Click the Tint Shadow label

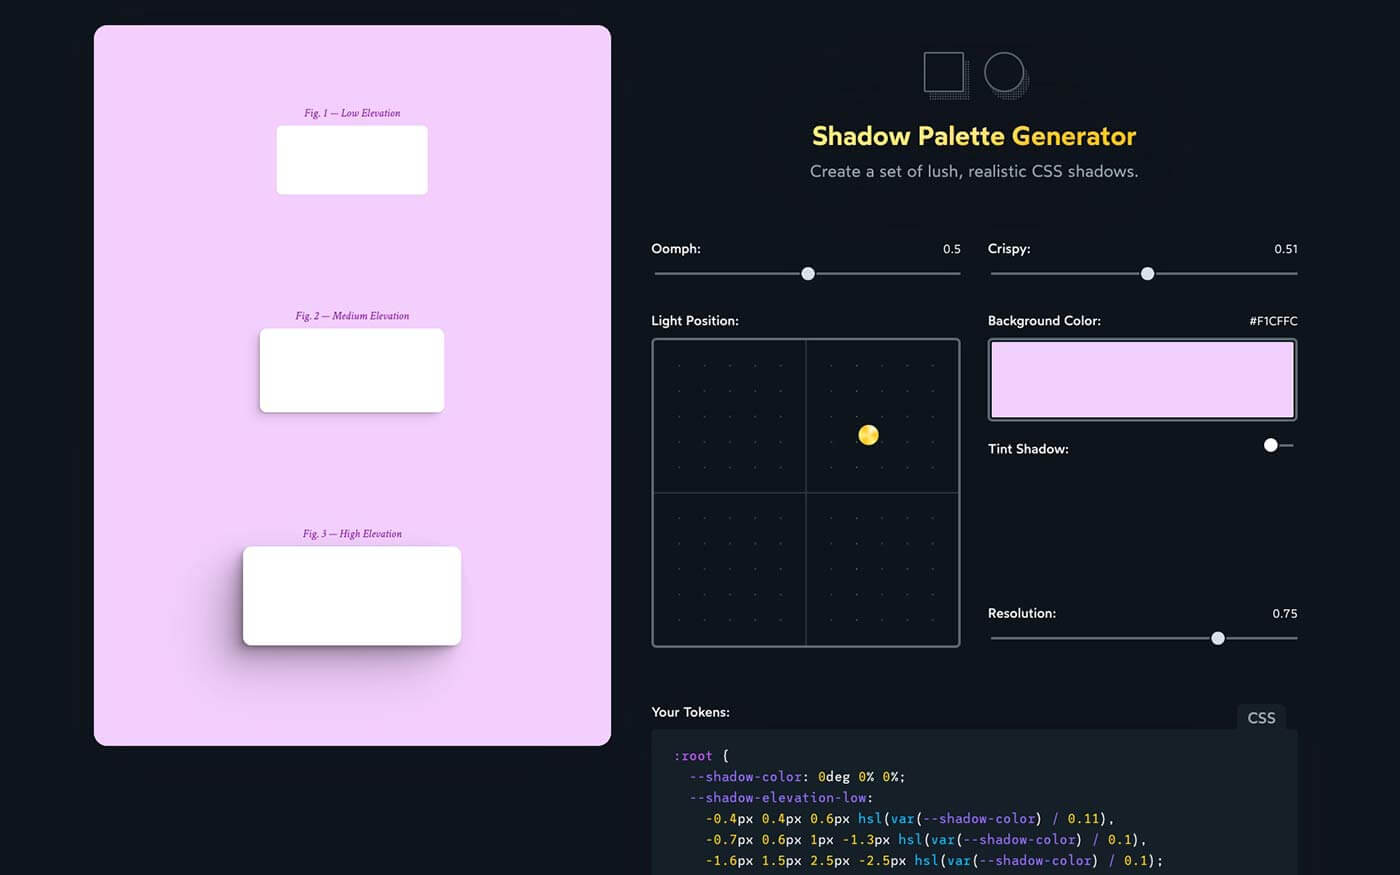(1028, 449)
